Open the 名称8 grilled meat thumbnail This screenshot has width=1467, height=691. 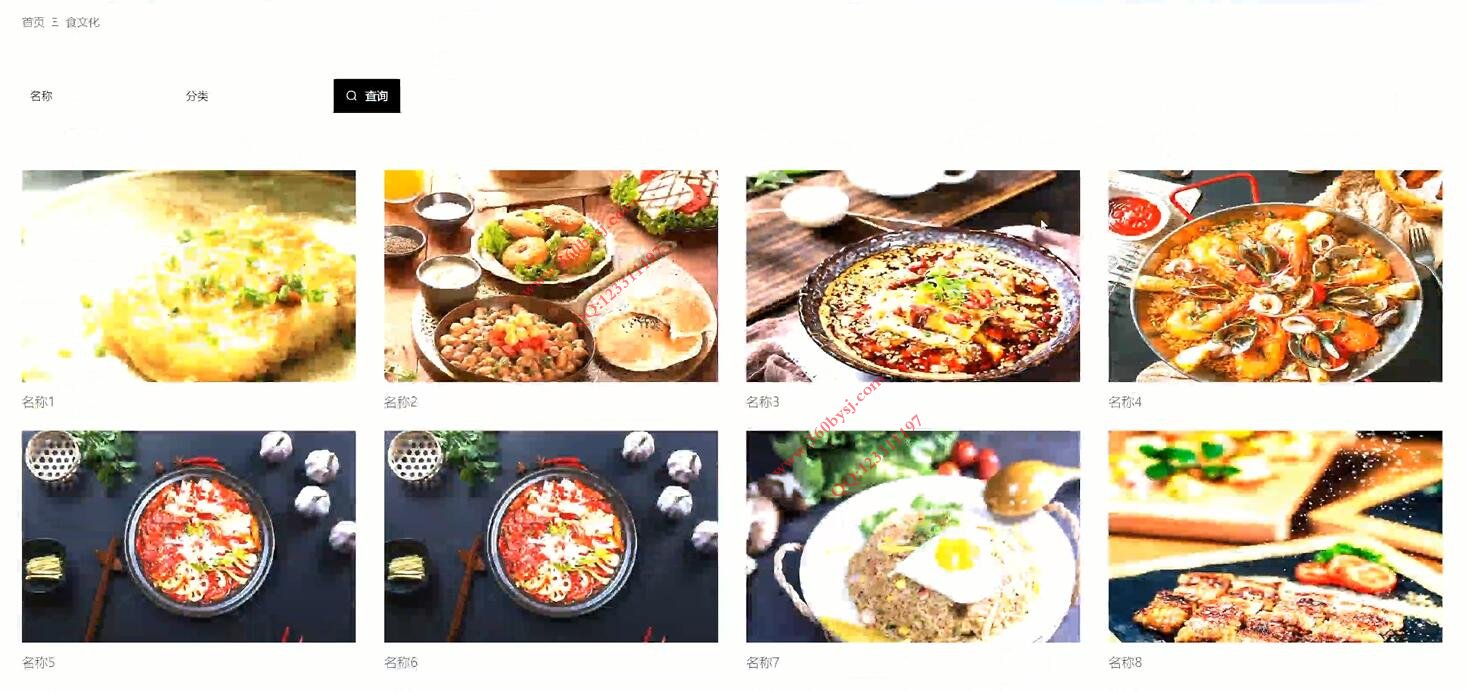1275,536
